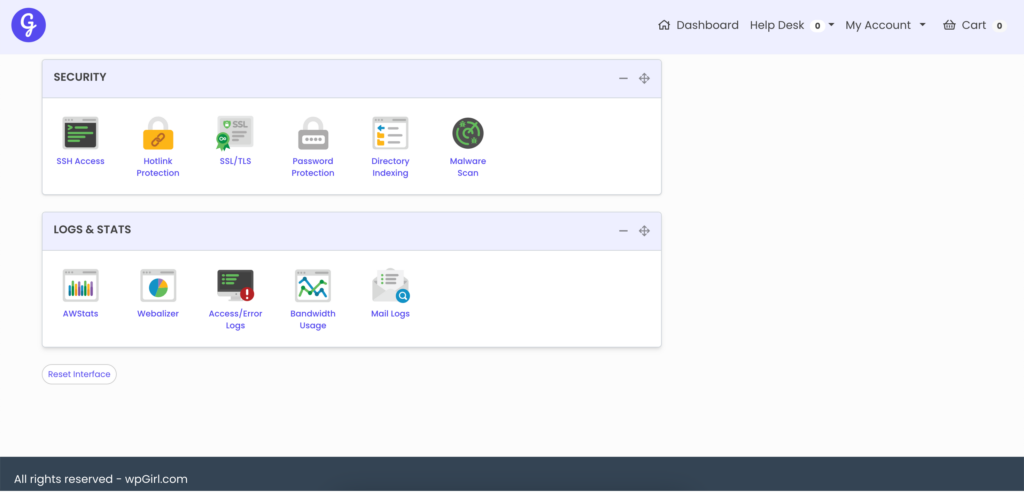
Task: Click the Webalizer text link
Action: [158, 313]
